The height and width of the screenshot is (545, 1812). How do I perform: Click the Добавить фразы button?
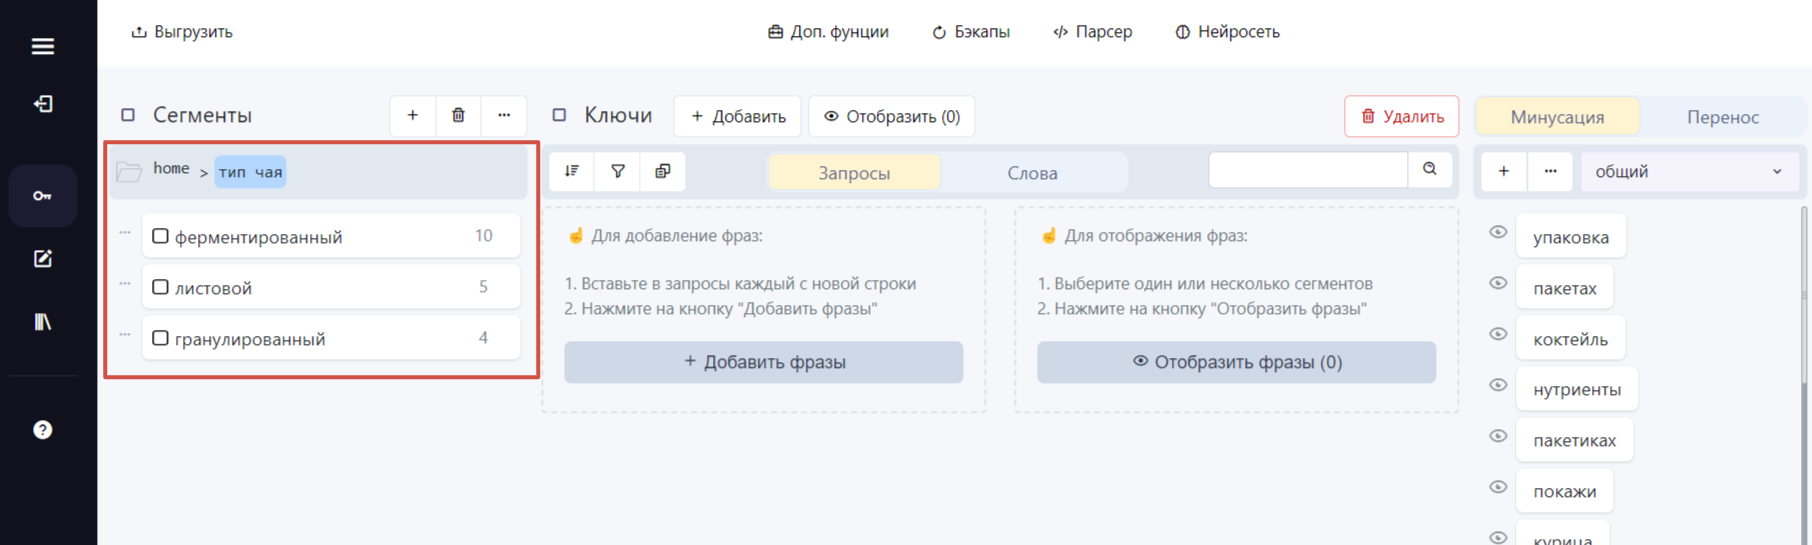764,362
